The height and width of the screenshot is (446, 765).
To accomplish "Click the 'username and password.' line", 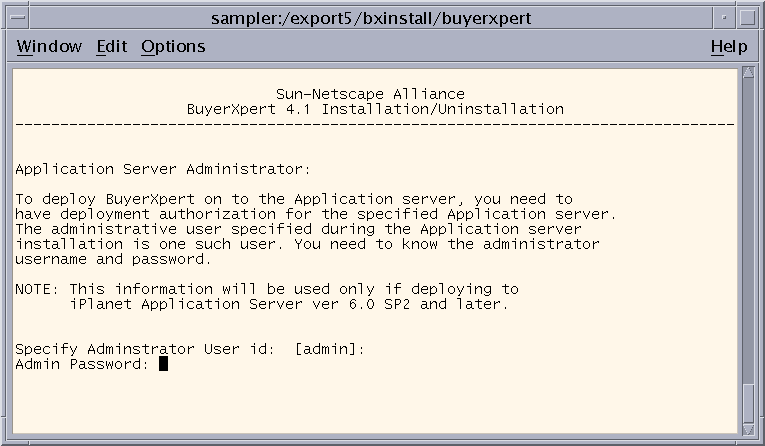I will [x=113, y=259].
